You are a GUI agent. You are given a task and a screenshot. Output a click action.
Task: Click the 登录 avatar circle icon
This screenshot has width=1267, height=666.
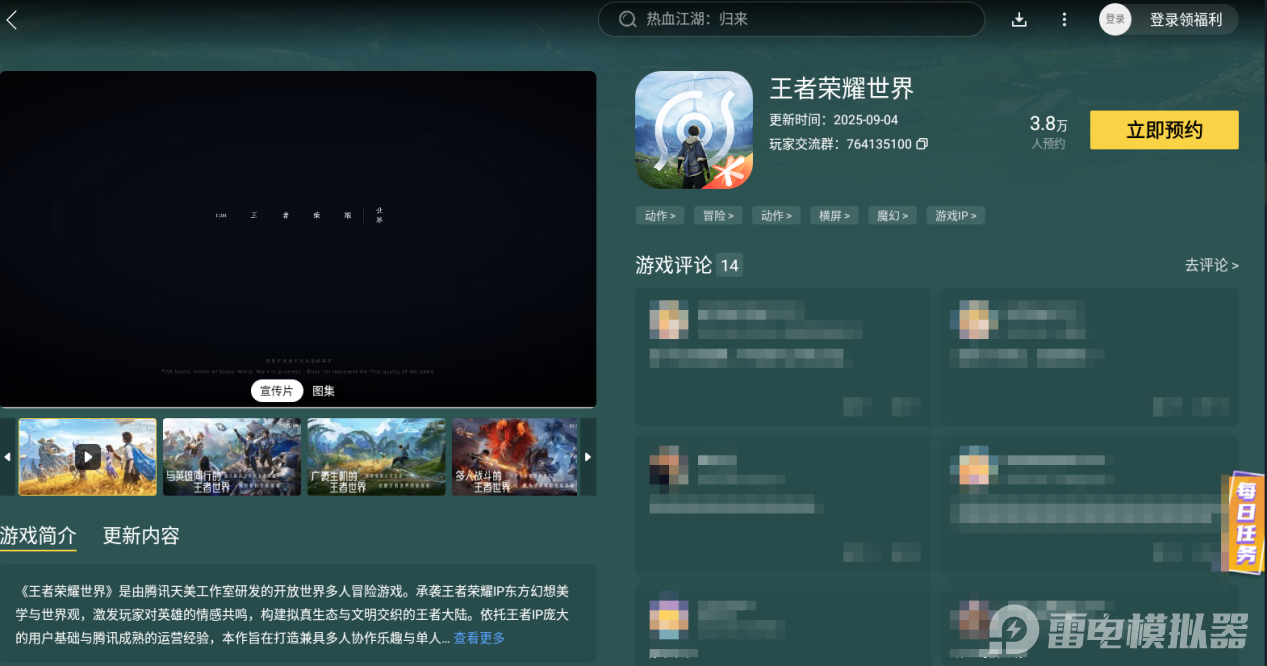pos(1114,19)
